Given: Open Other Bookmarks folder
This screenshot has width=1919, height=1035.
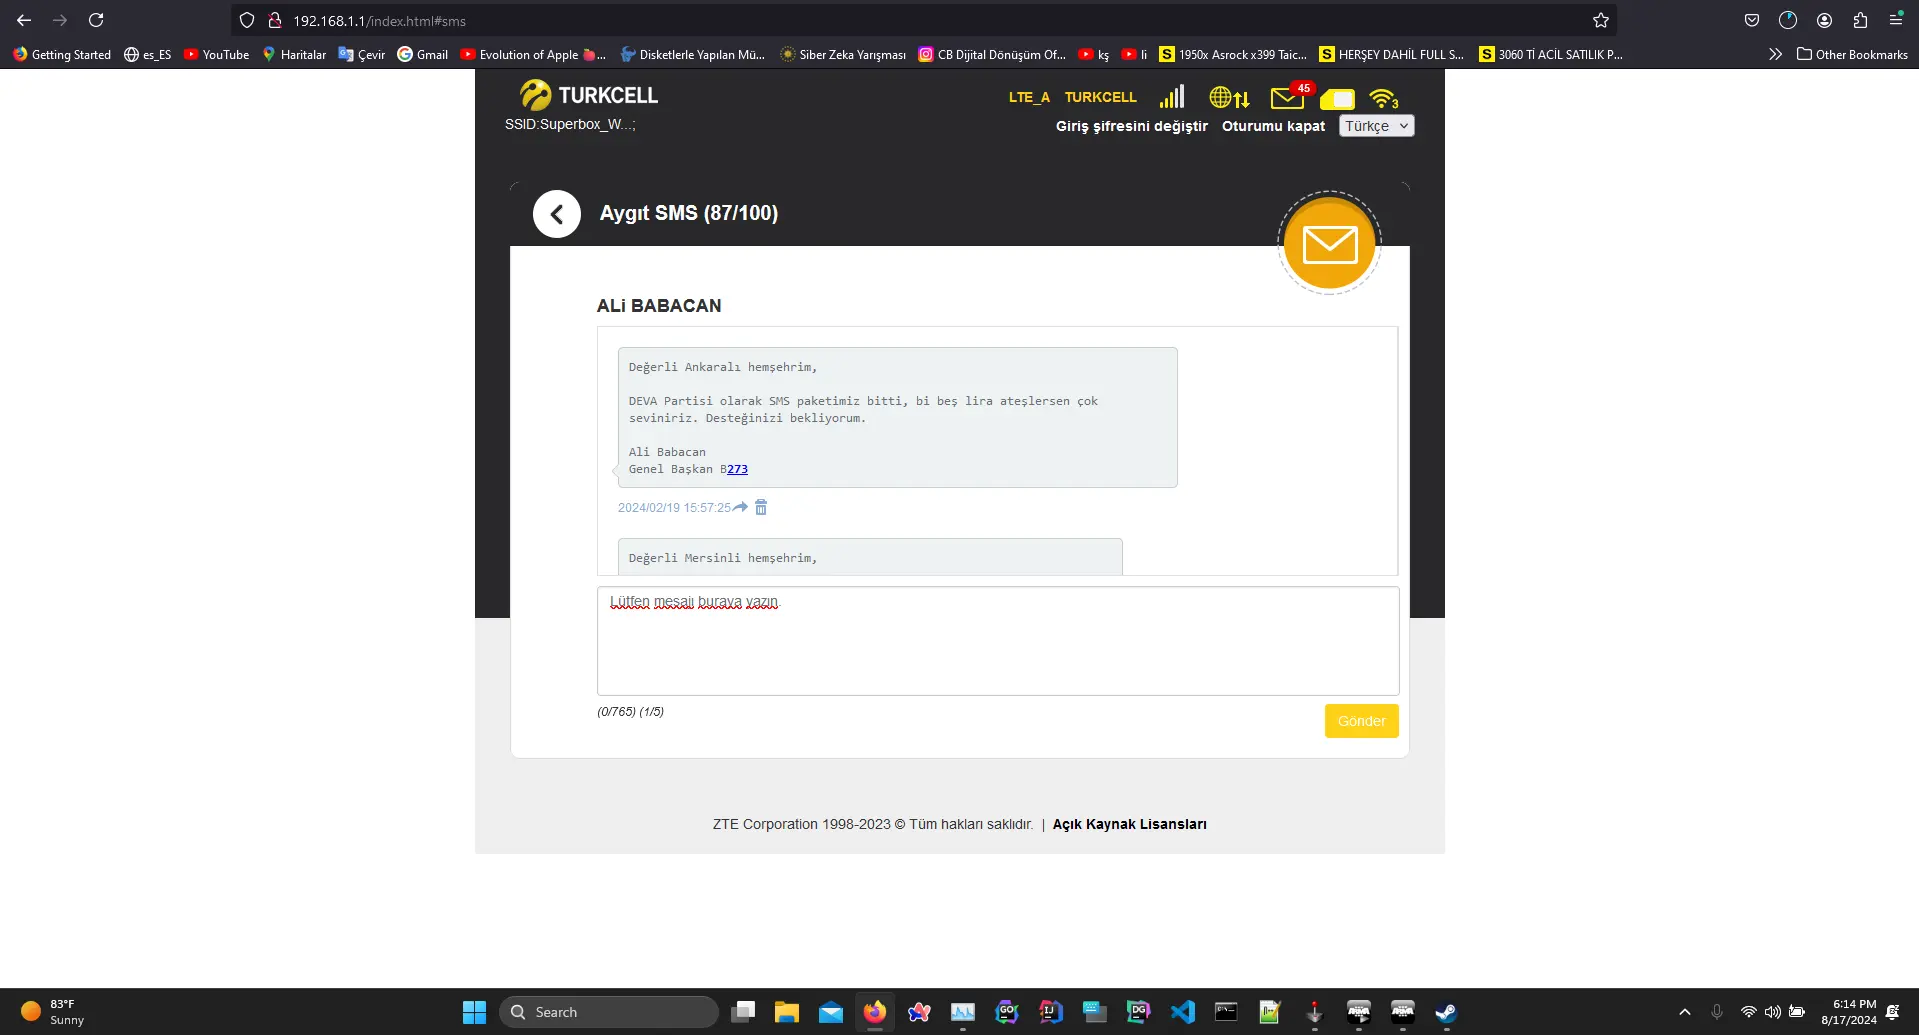Looking at the screenshot, I should pyautogui.click(x=1852, y=54).
